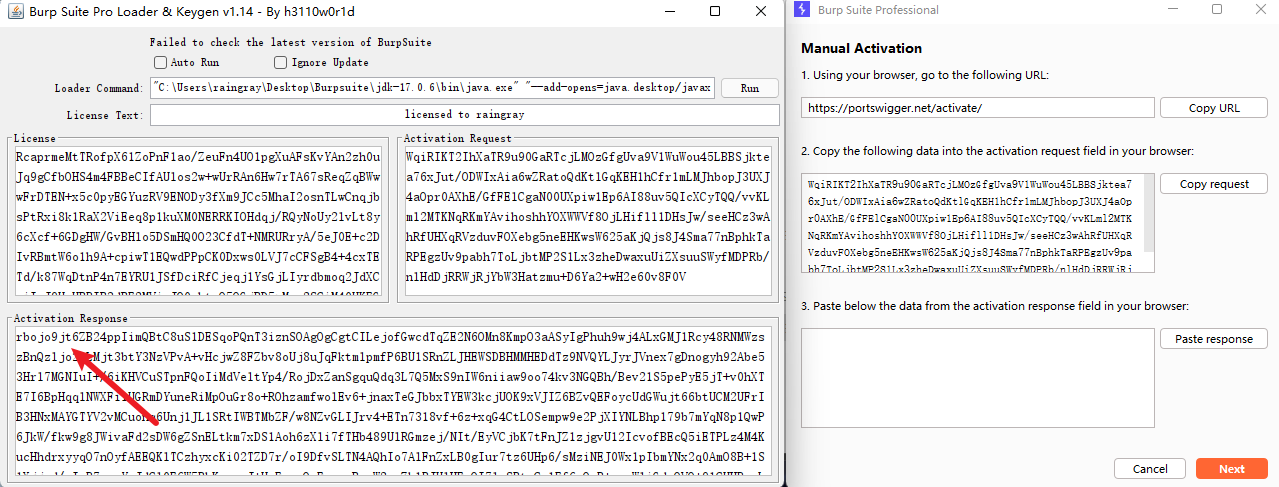Click the Loader Command input field
This screenshot has width=1279, height=487.
coord(433,88)
